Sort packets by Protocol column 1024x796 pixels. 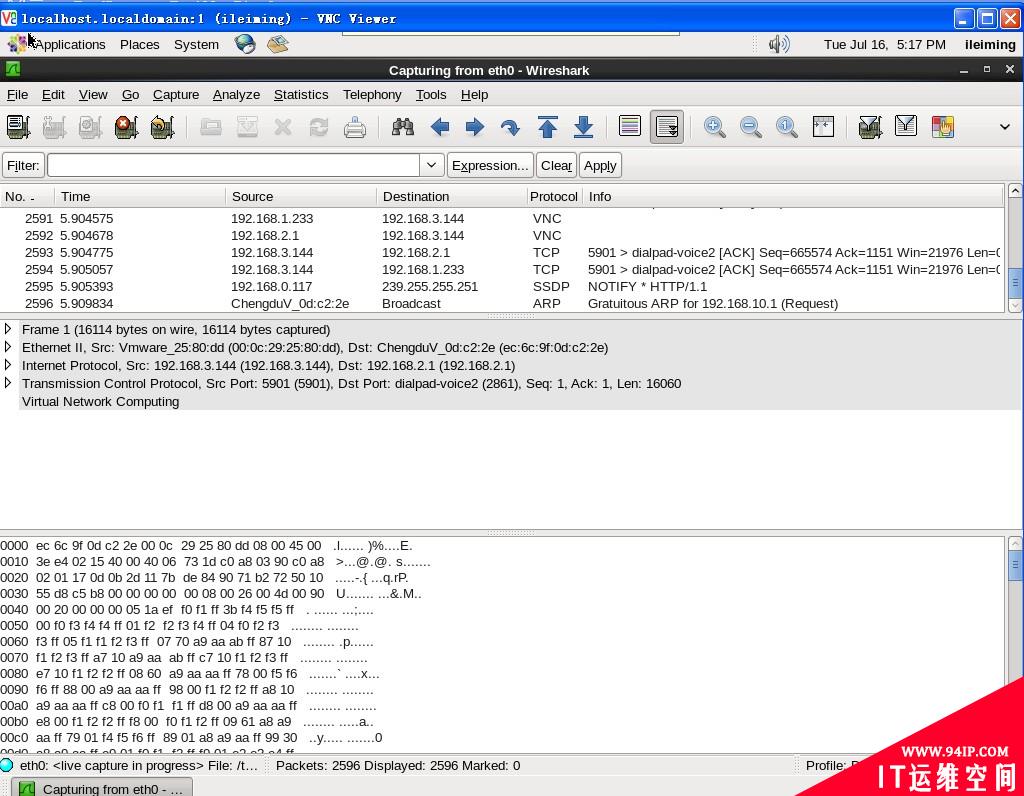pos(553,197)
